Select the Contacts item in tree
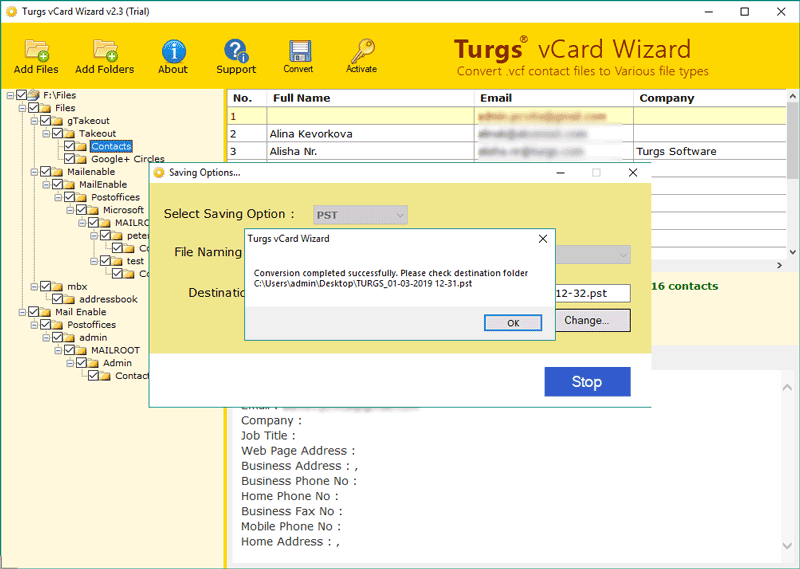This screenshot has height=569, width=800. [111, 146]
